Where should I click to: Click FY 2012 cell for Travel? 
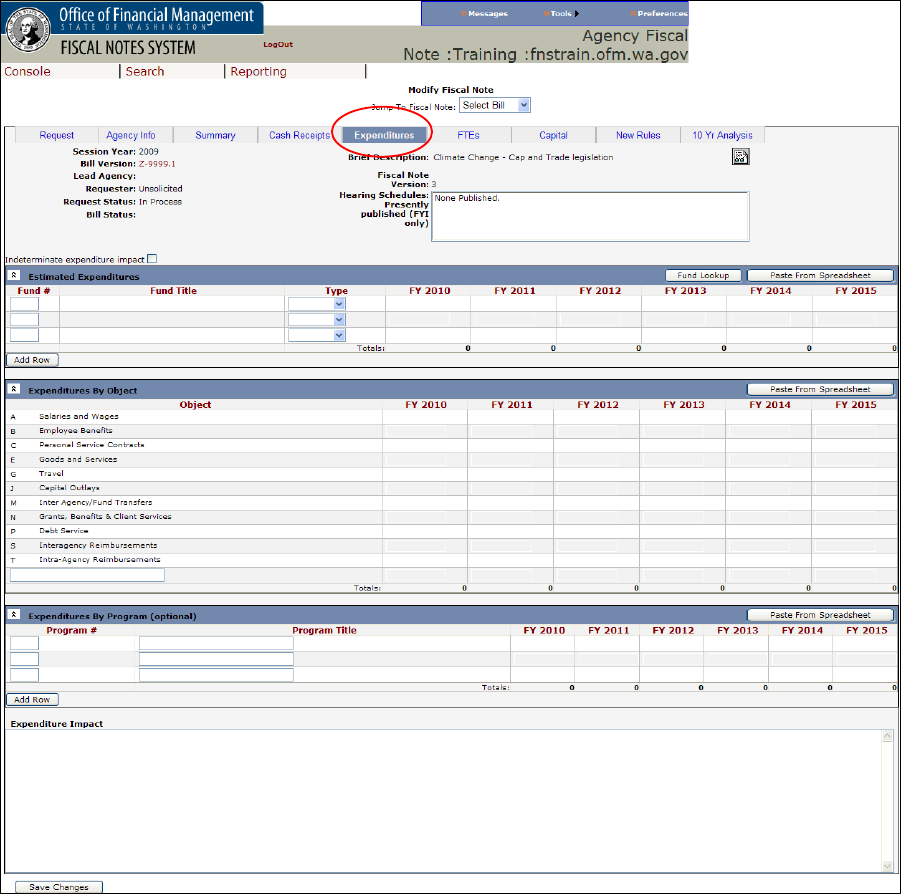click(x=596, y=474)
